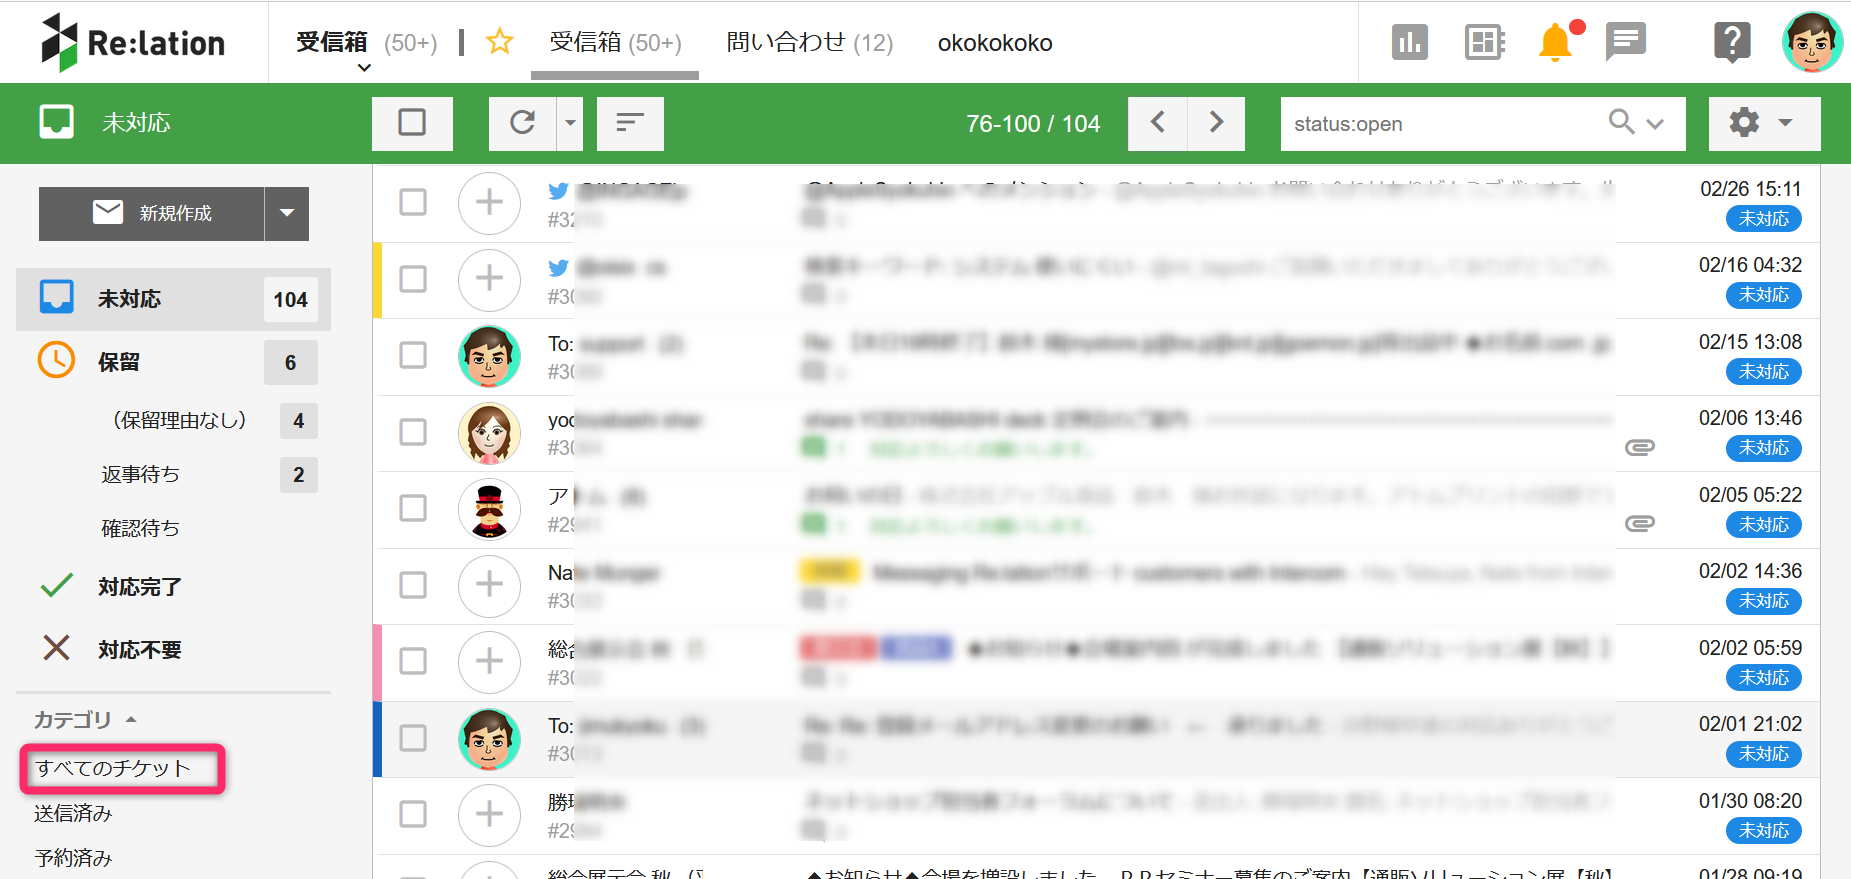Open the settings gear dropdown

1763,123
